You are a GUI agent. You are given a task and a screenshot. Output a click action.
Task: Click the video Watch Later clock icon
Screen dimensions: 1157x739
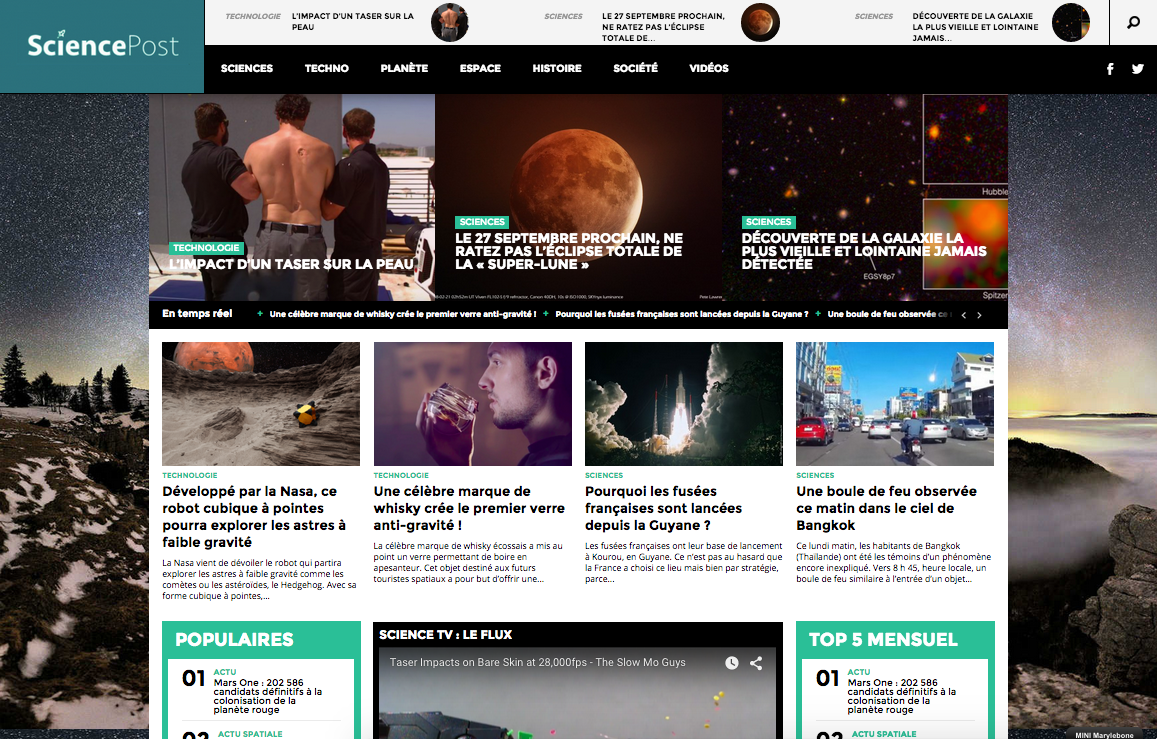coord(732,663)
